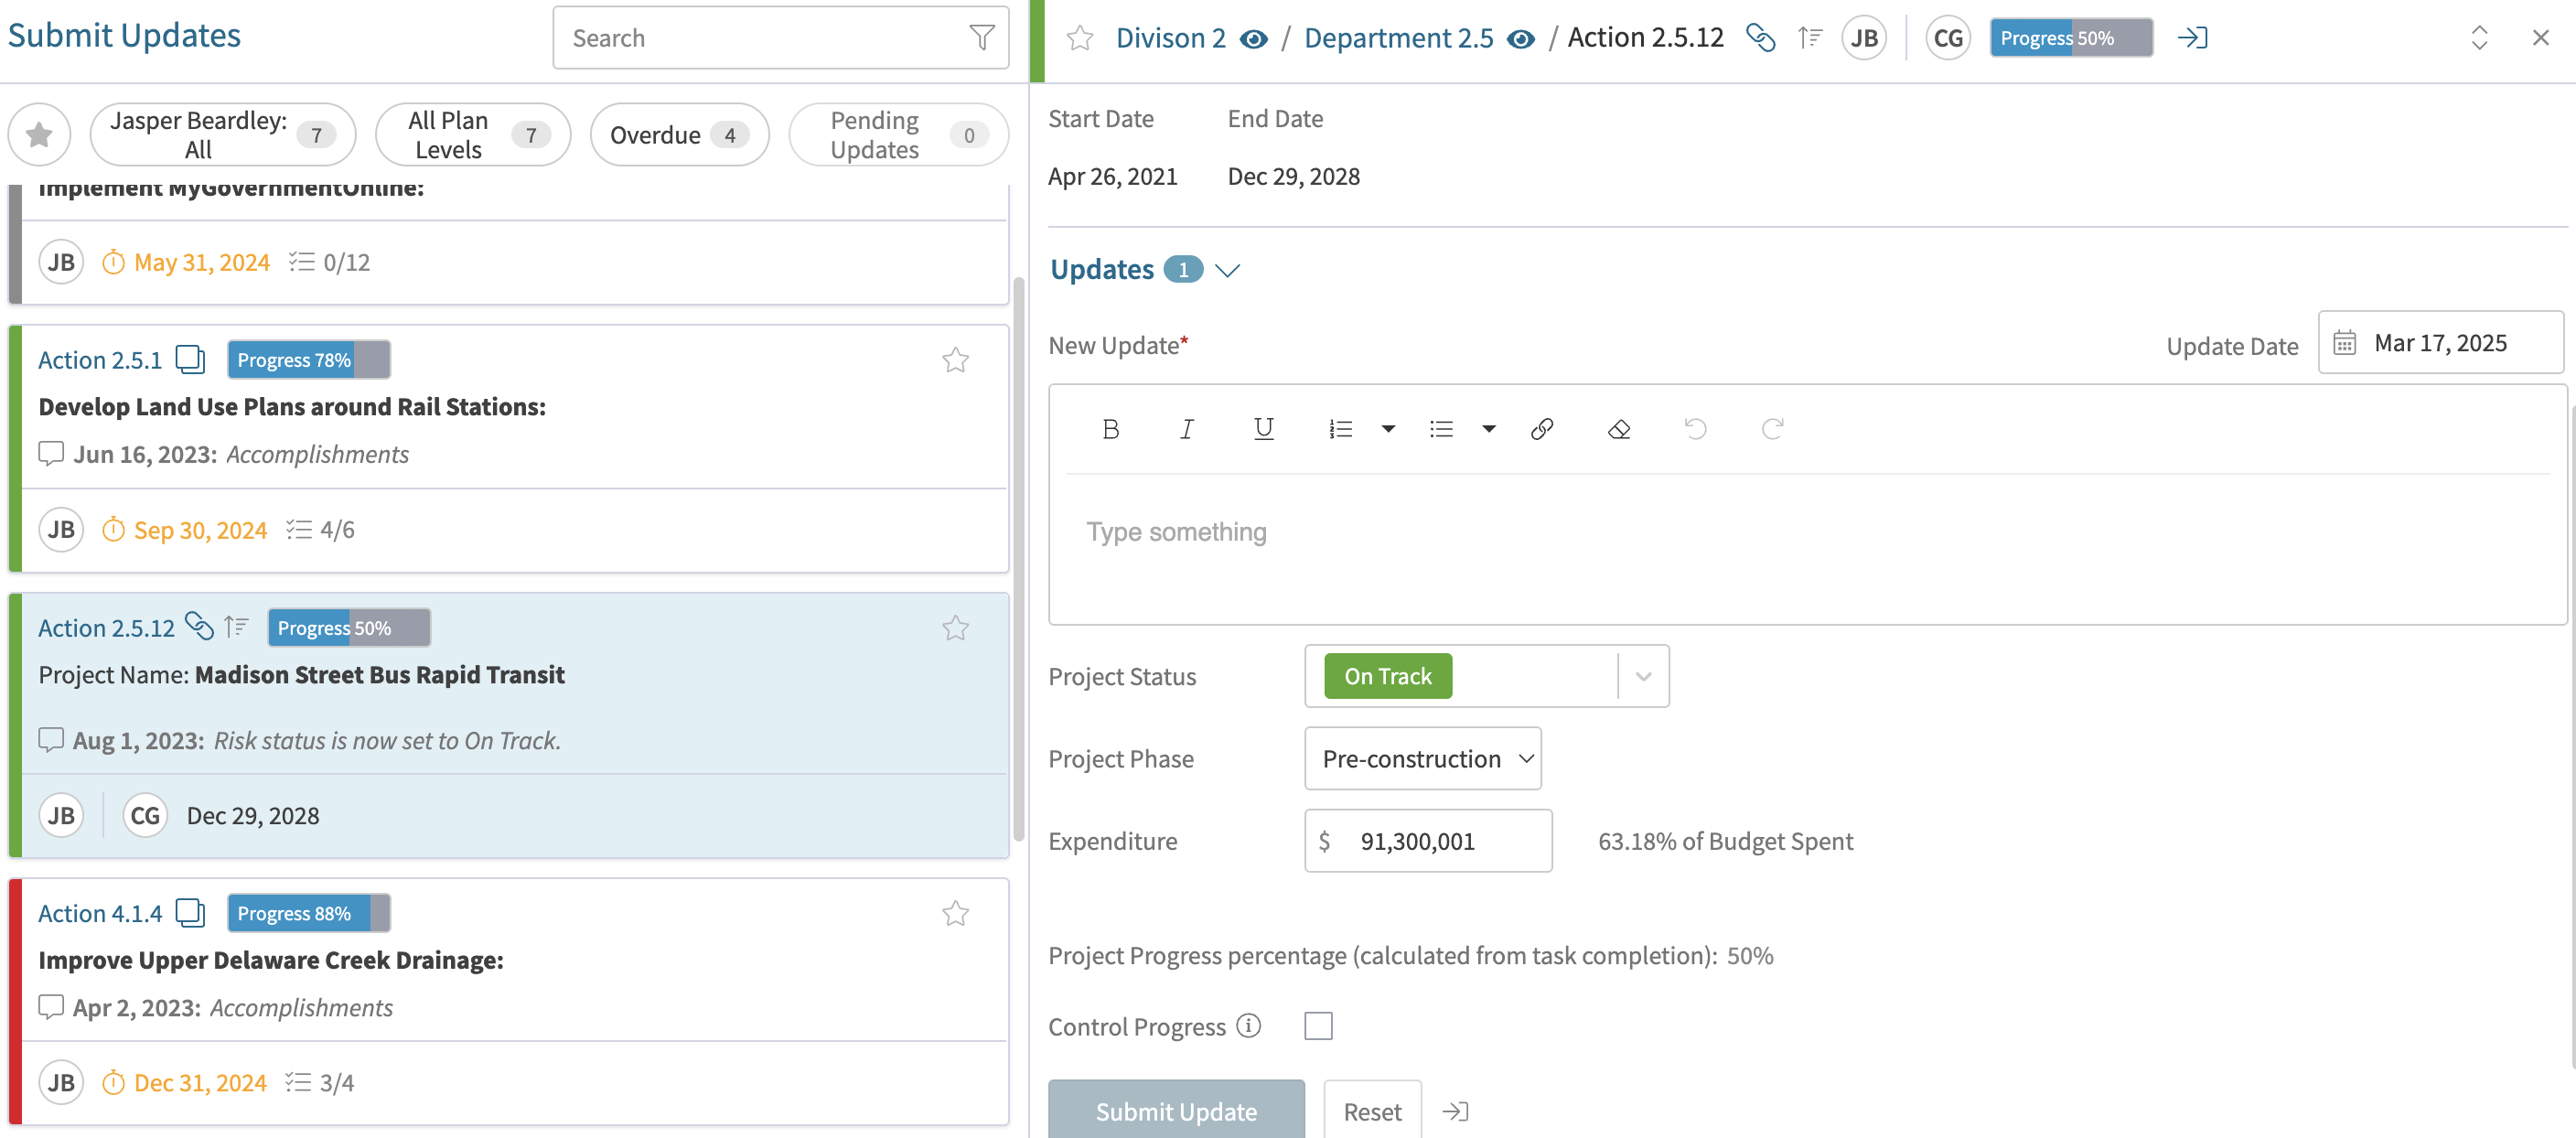Select the All Plan Levels filter
Image resolution: width=2576 pixels, height=1138 pixels.
click(x=472, y=135)
